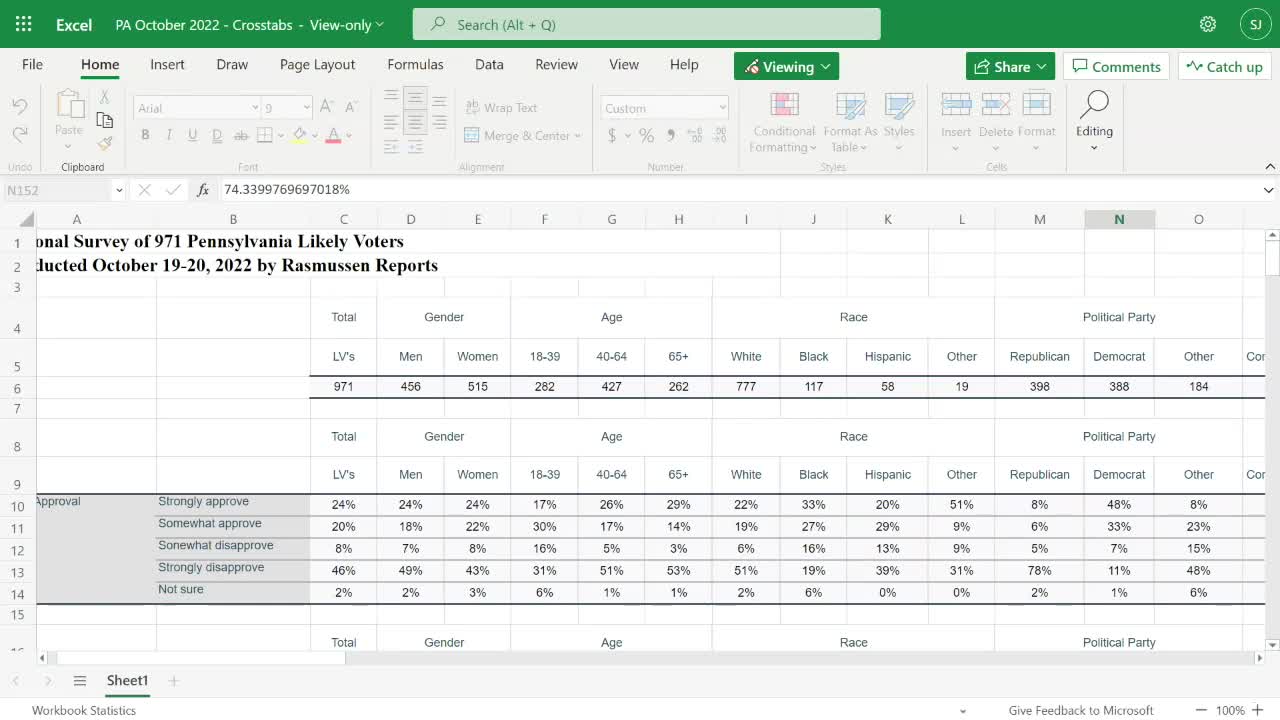1280x720 pixels.
Task: Toggle Bold formatting
Action: (x=145, y=135)
